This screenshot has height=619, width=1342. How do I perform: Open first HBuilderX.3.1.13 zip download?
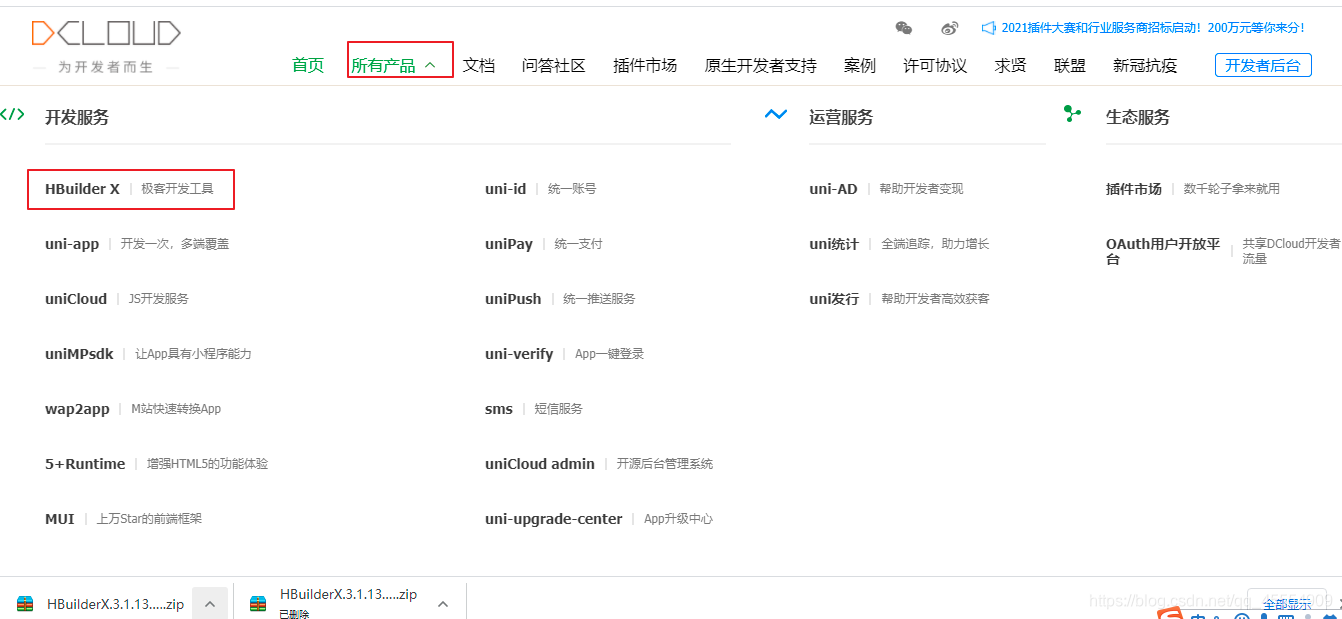115,604
